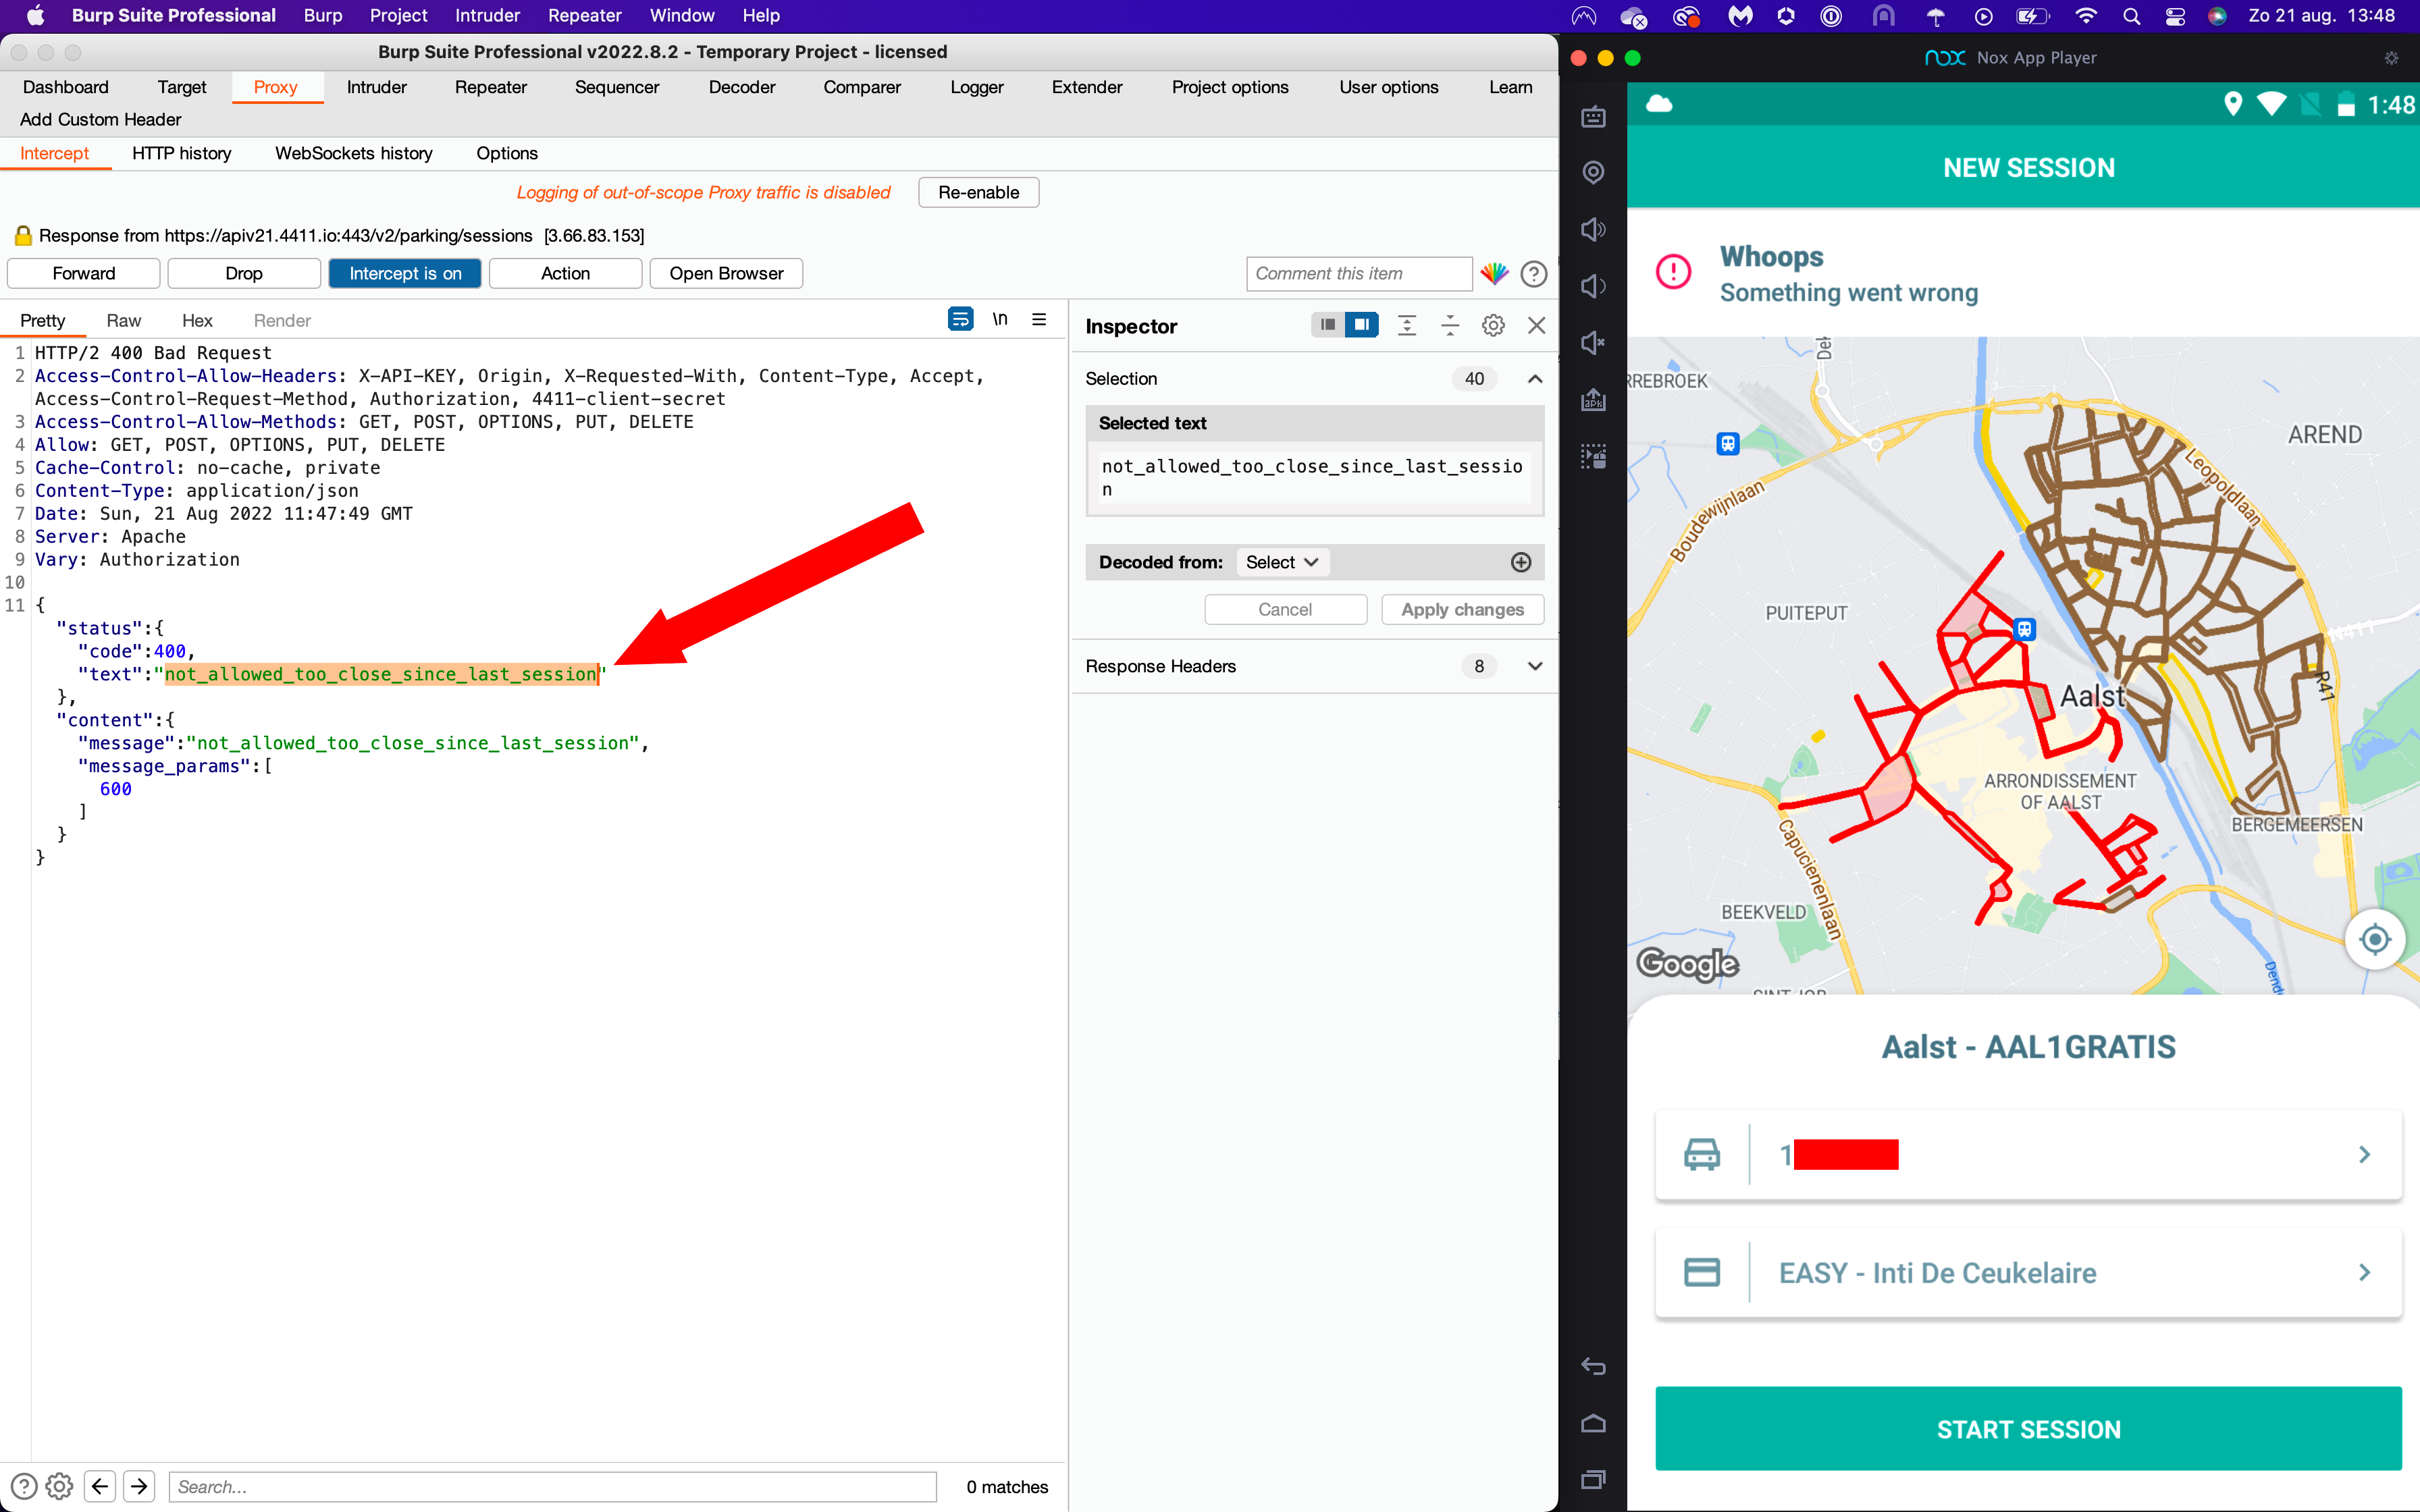The width and height of the screenshot is (2420, 1512).
Task: Open the Intruder menu in macOS menu bar
Action: pyautogui.click(x=487, y=15)
